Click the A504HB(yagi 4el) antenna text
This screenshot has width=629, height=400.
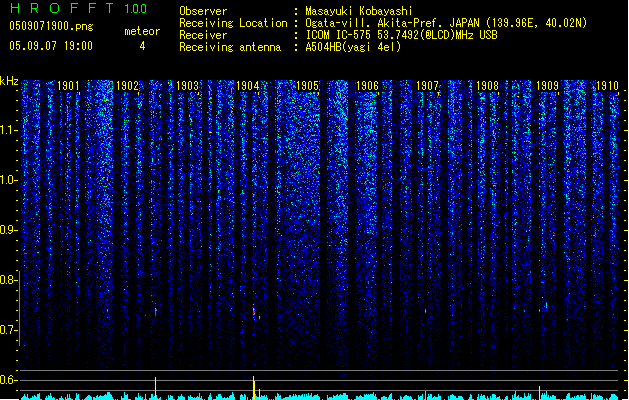(x=353, y=47)
